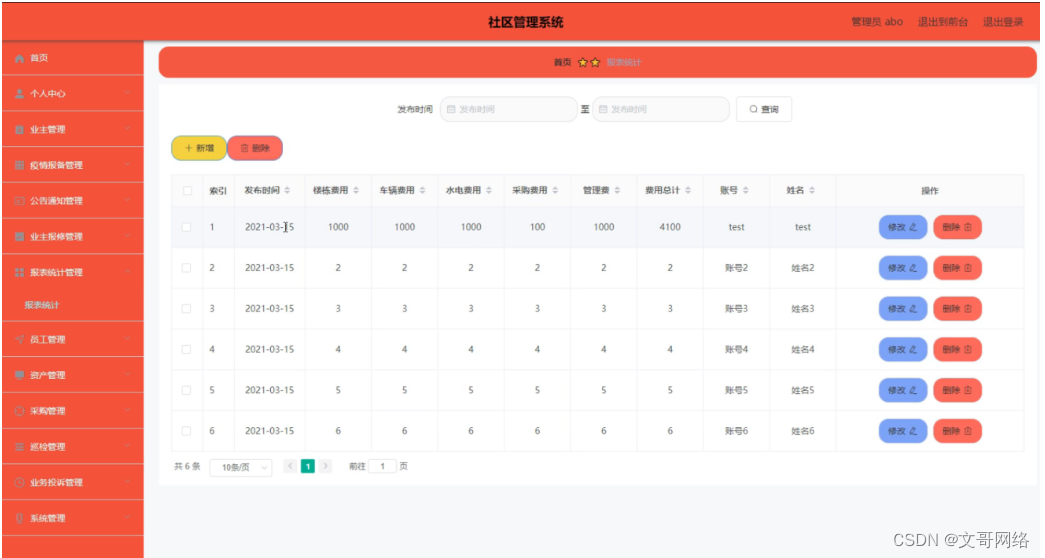Expand the 员工管理 menu chevron
This screenshot has width=1045, height=558.
127,339
